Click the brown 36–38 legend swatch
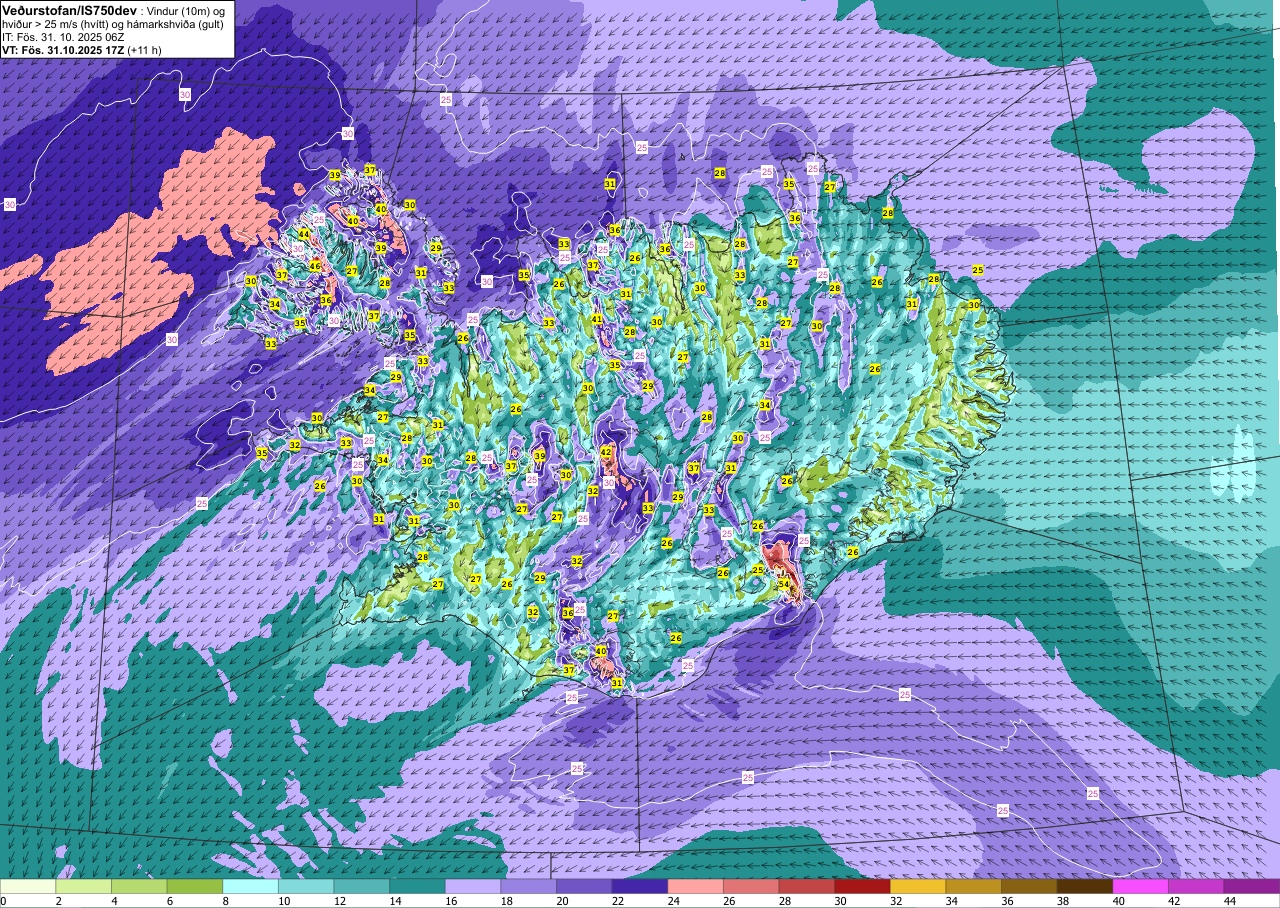1280x908 pixels. 1029,886
